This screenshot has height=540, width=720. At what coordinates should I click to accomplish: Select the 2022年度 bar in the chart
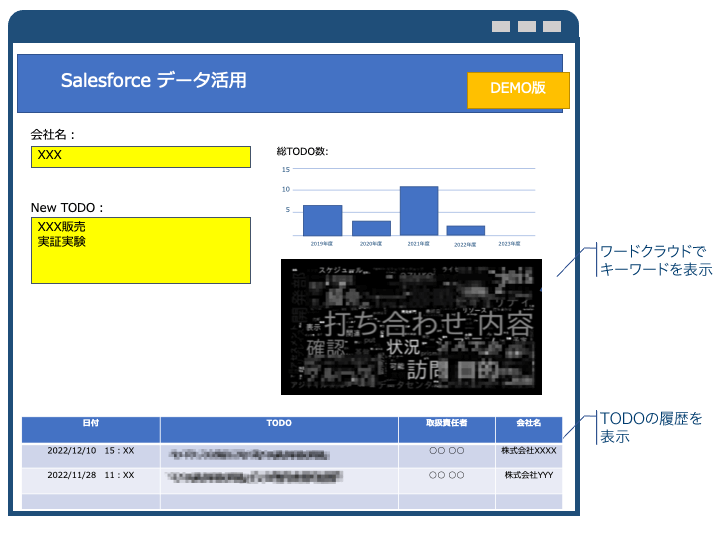[x=466, y=231]
